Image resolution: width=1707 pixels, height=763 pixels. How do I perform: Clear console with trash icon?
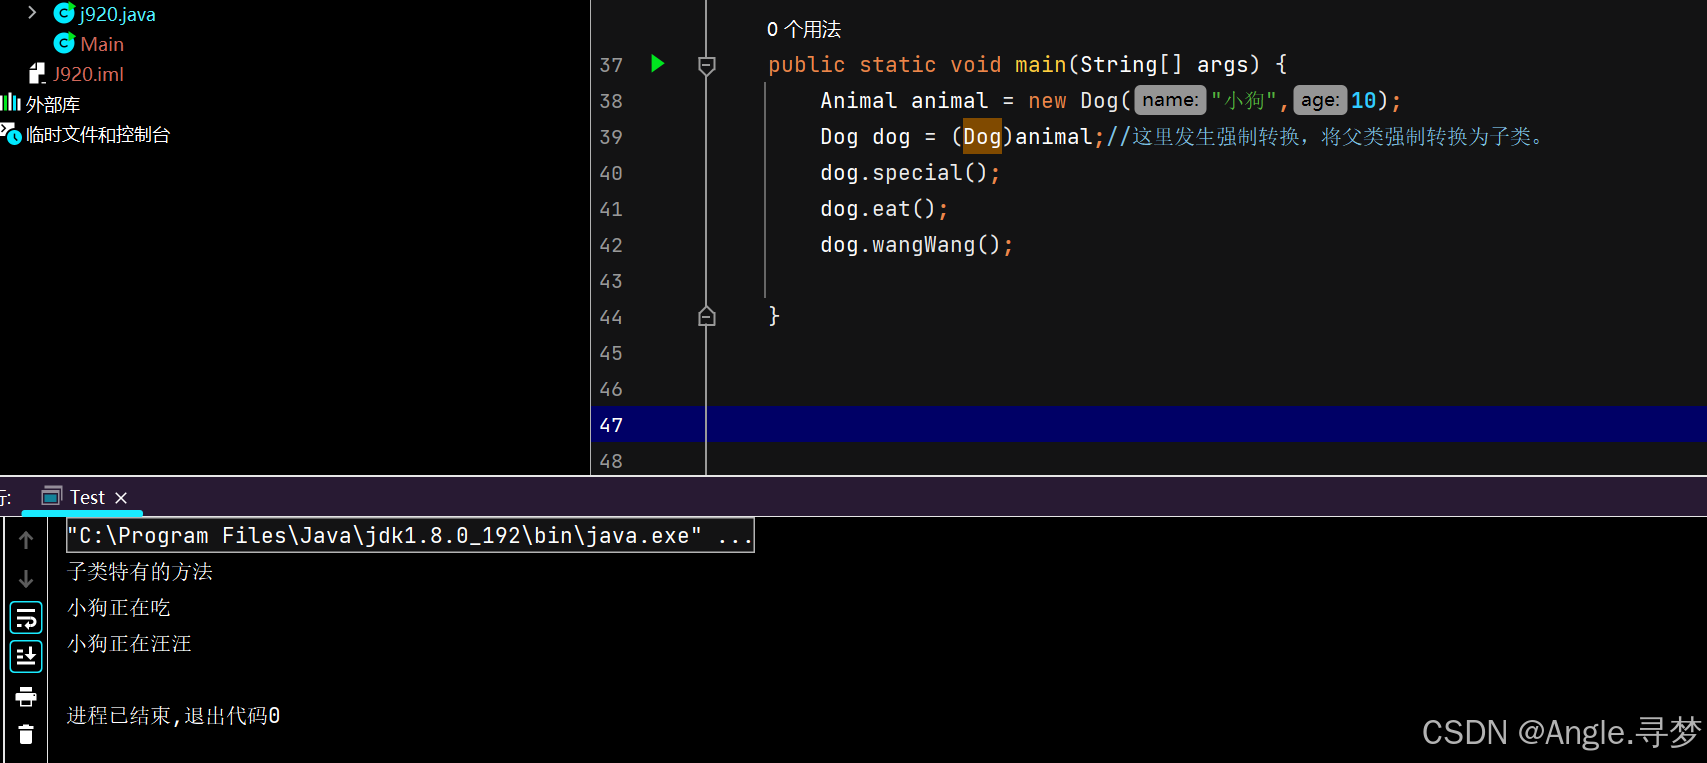click(x=26, y=735)
